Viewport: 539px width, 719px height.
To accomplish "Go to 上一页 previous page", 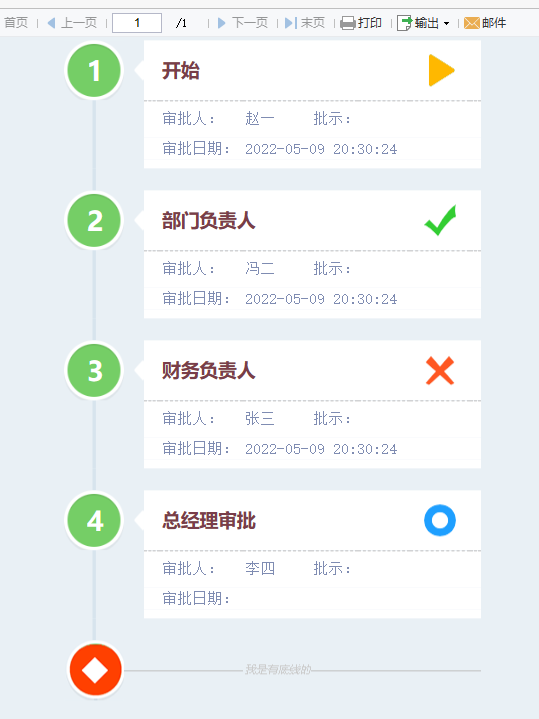I will click(72, 22).
